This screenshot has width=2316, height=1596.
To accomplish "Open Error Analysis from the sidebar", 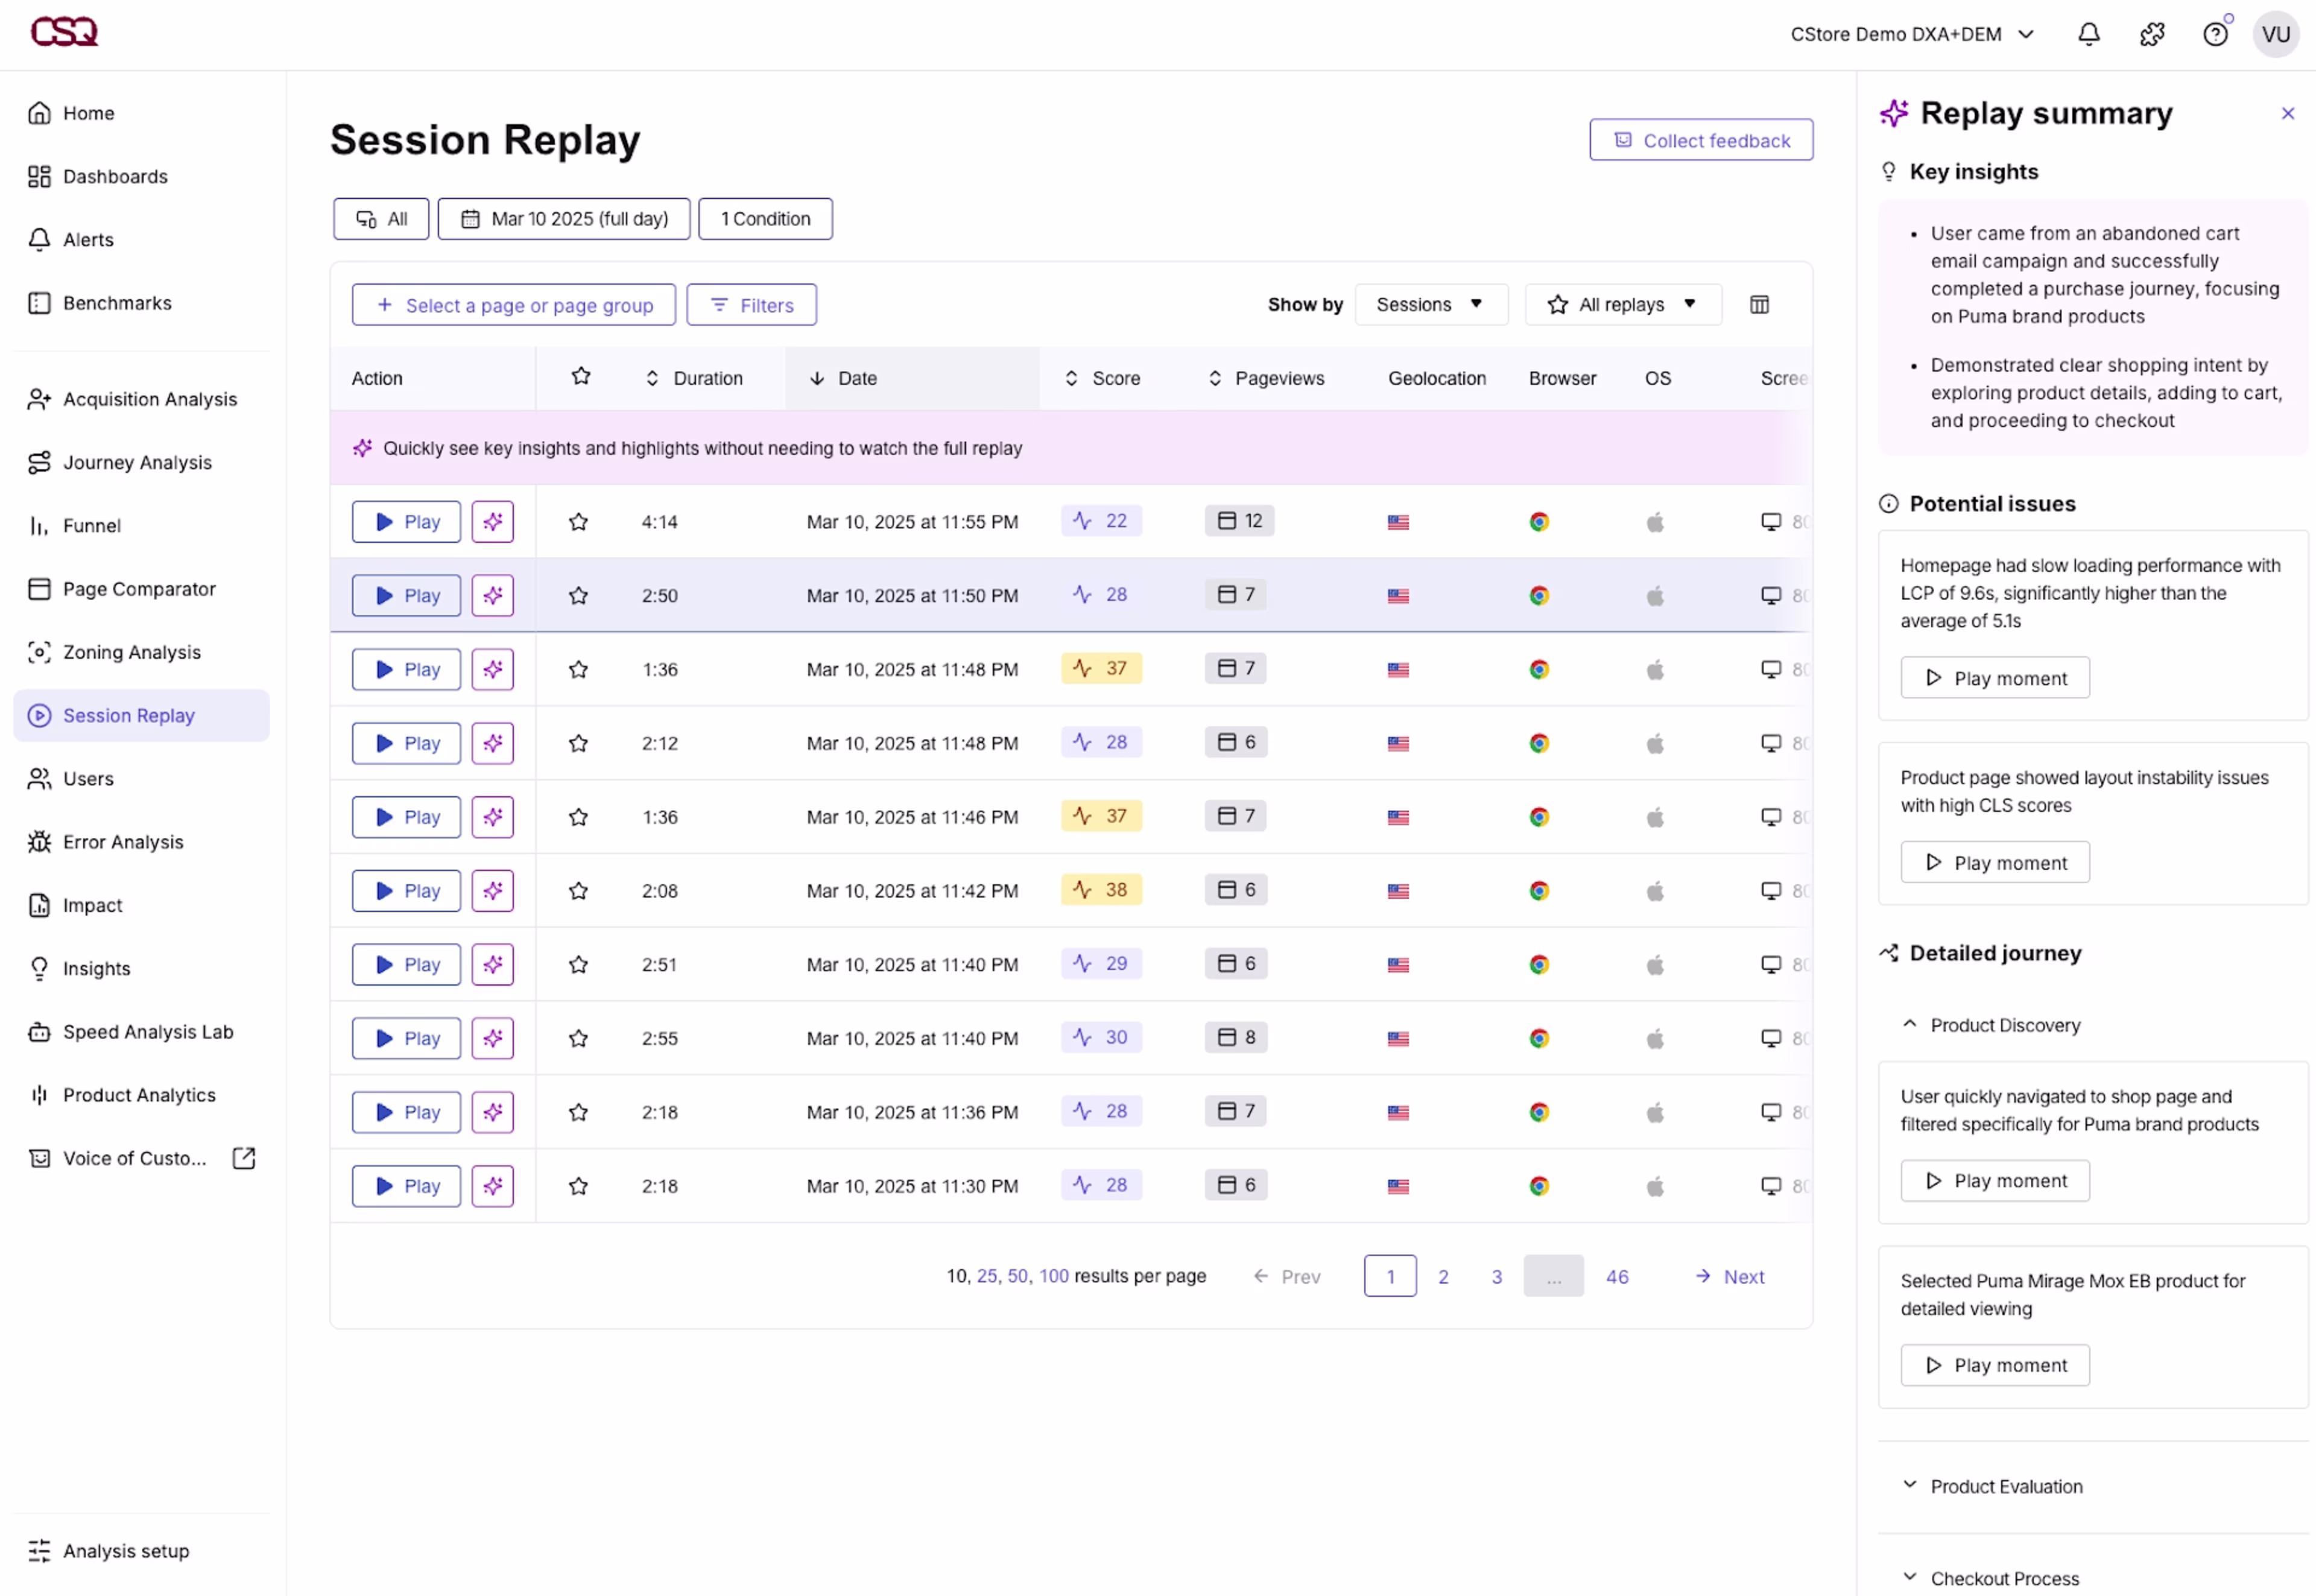I will 123,843.
